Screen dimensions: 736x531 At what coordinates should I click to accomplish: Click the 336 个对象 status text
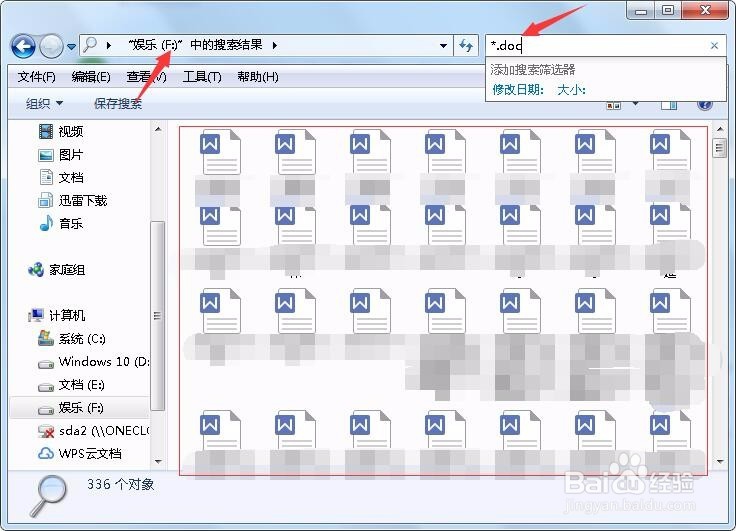pos(121,484)
